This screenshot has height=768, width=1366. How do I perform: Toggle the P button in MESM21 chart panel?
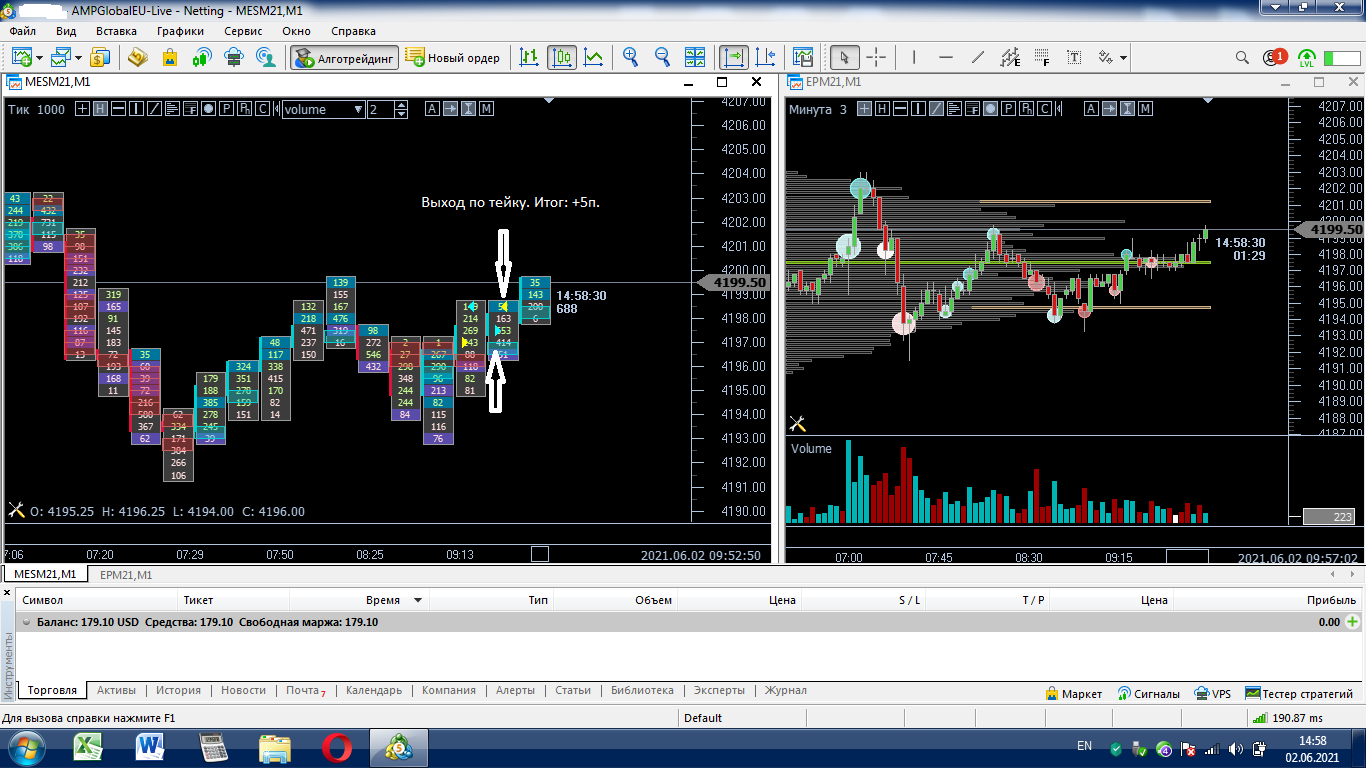(226, 109)
